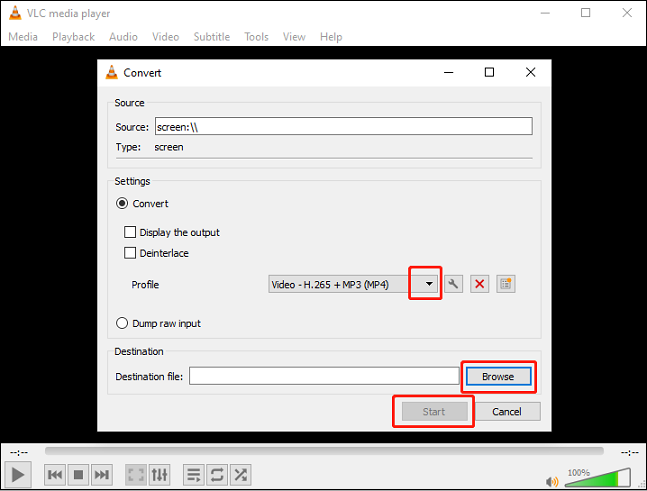
Task: Open the Video menu
Action: tap(165, 37)
